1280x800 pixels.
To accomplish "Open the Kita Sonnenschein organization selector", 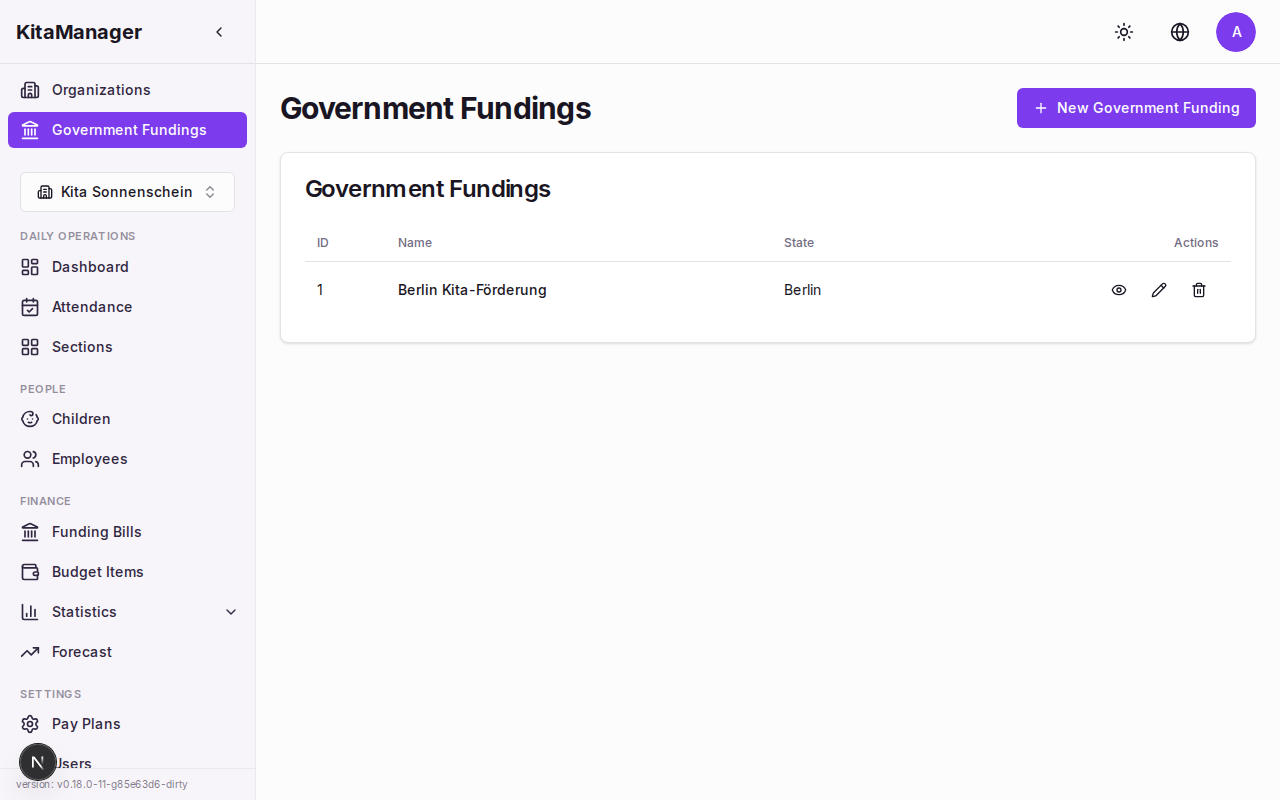I will [127, 191].
